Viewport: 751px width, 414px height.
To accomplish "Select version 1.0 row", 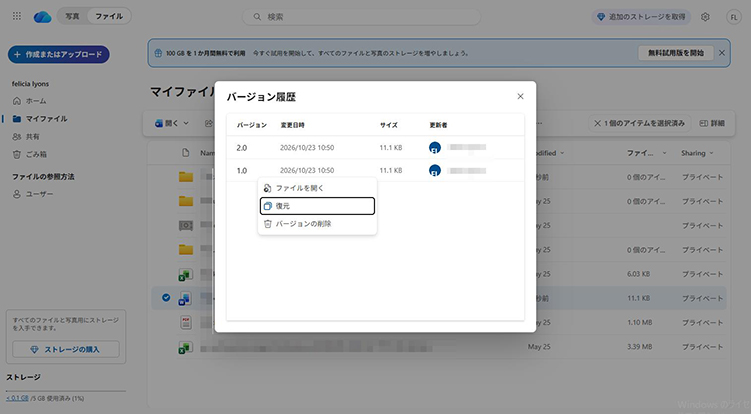I will pos(375,170).
